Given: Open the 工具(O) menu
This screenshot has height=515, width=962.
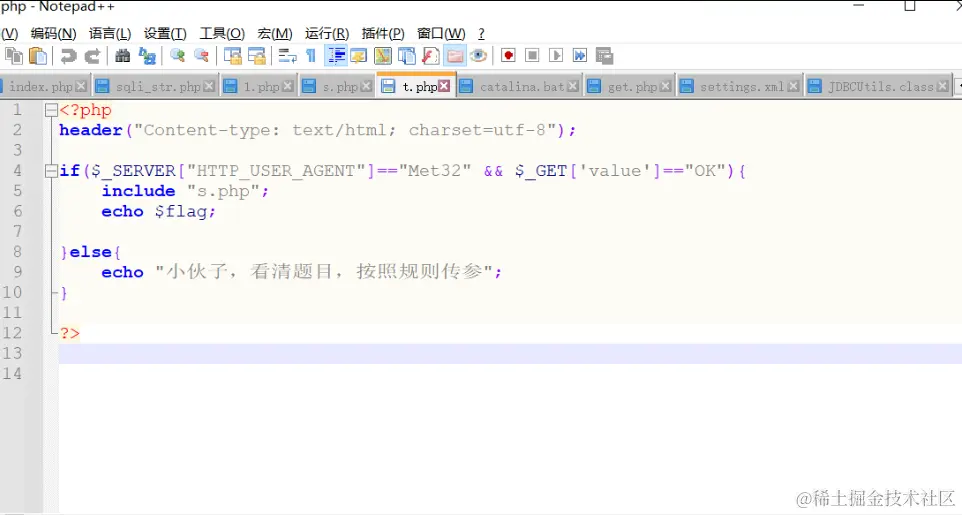Looking at the screenshot, I should click(x=222, y=34).
